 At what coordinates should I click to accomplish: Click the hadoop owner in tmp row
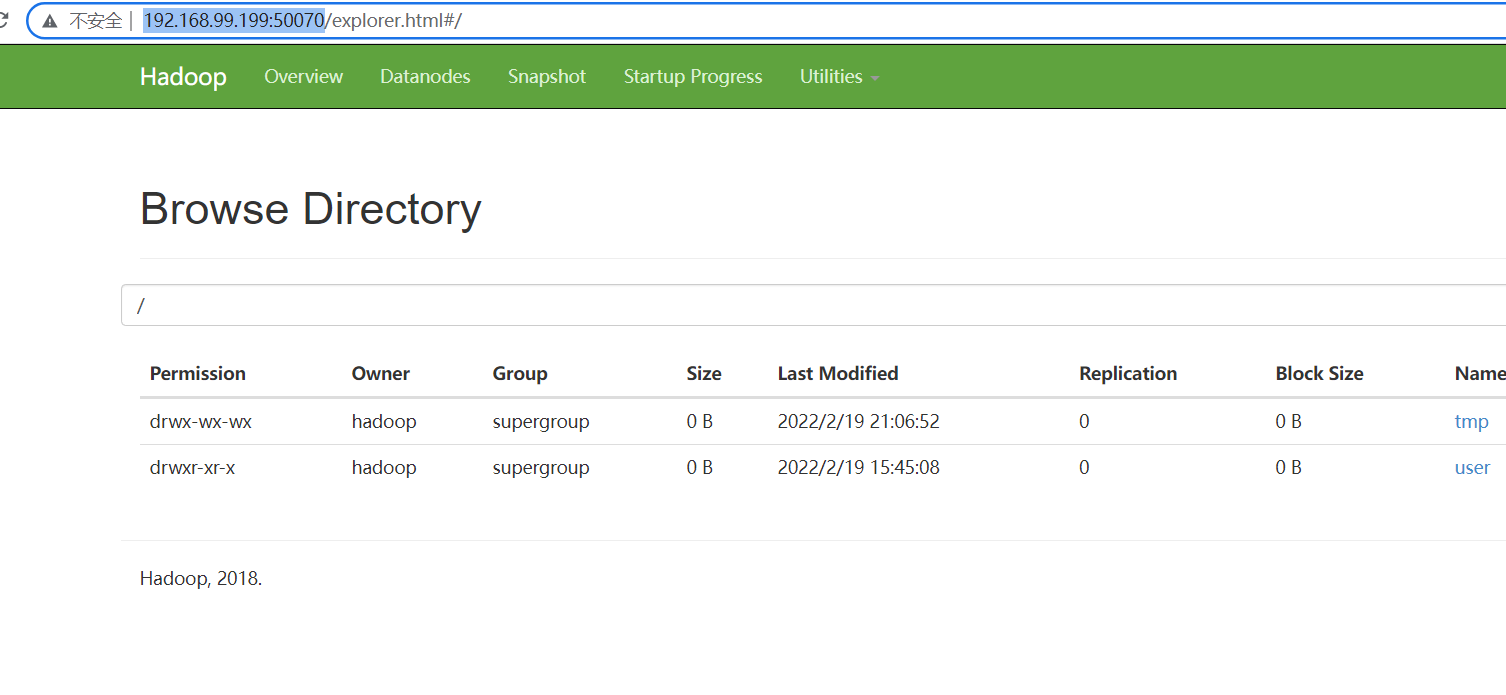(x=384, y=422)
